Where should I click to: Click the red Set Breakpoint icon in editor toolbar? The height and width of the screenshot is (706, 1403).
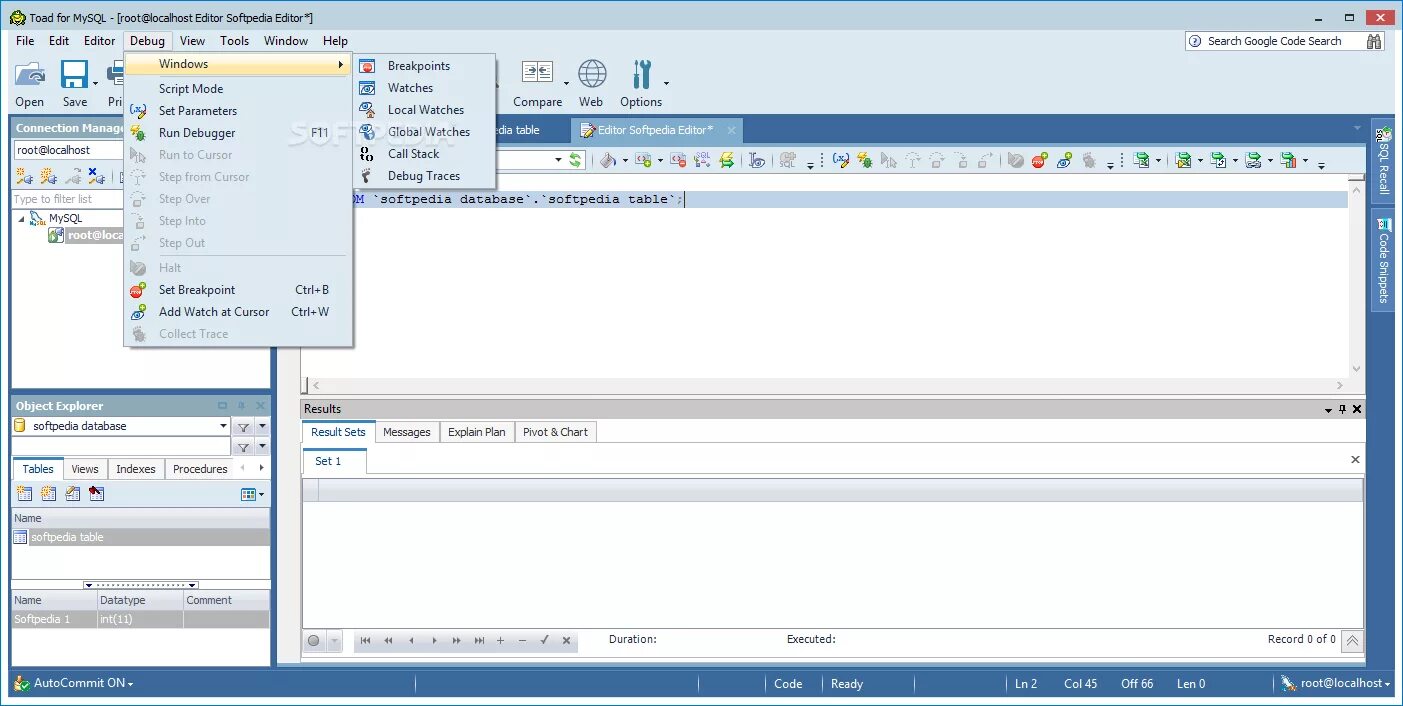click(1039, 160)
